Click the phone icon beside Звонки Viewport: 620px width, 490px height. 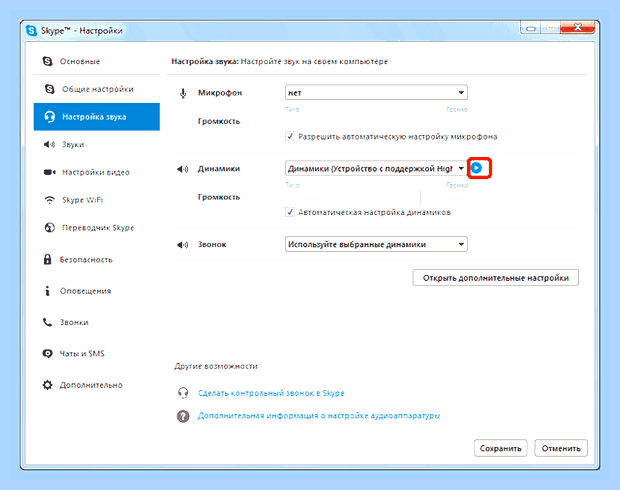(47, 322)
